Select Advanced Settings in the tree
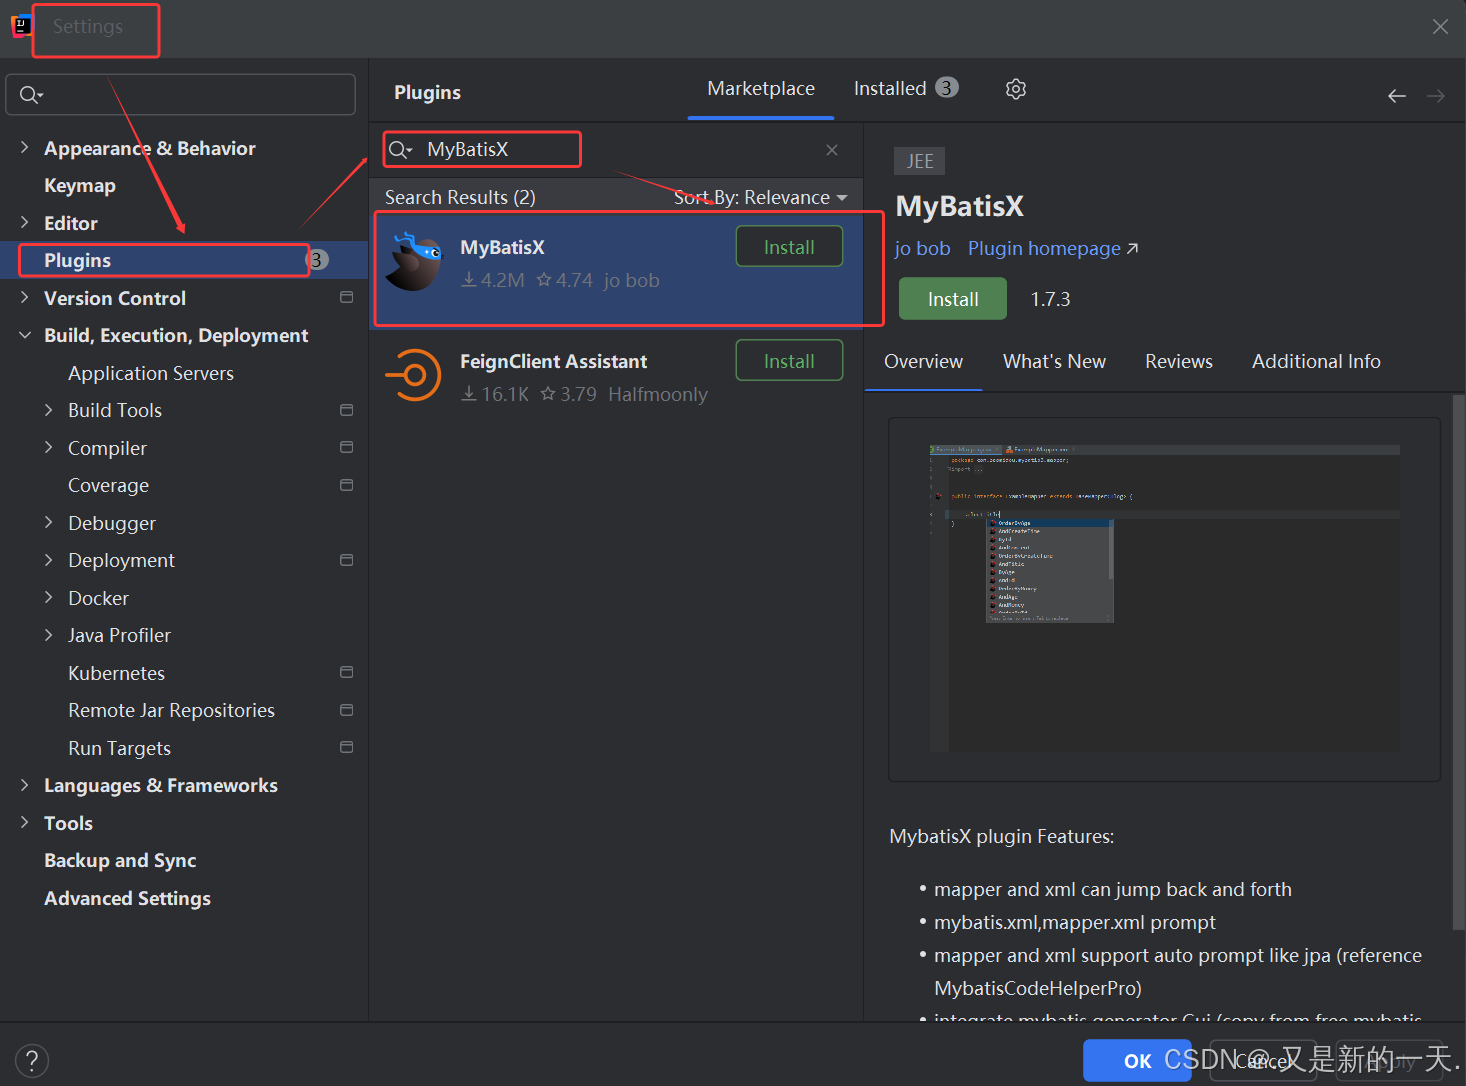The height and width of the screenshot is (1086, 1466). tap(127, 898)
